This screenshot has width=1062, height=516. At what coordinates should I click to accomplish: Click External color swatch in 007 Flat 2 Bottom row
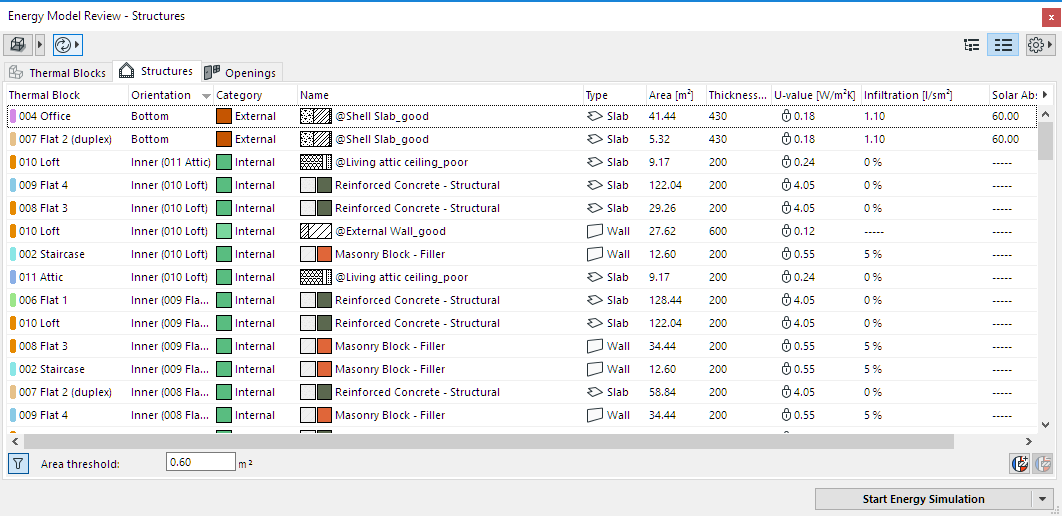(x=224, y=139)
